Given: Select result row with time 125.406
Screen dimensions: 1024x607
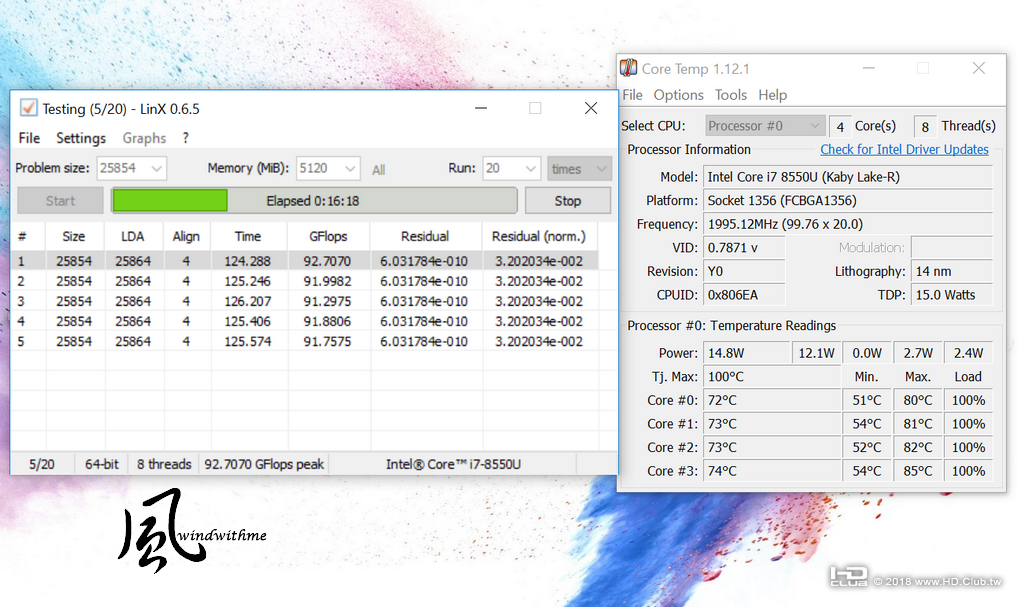Looking at the screenshot, I should (x=304, y=321).
